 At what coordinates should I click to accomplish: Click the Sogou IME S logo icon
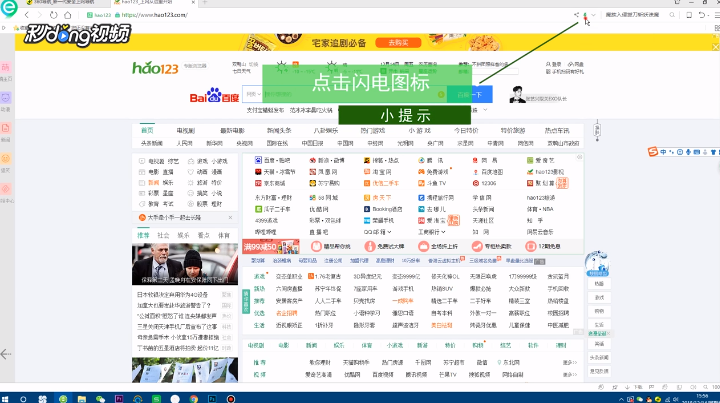click(653, 151)
